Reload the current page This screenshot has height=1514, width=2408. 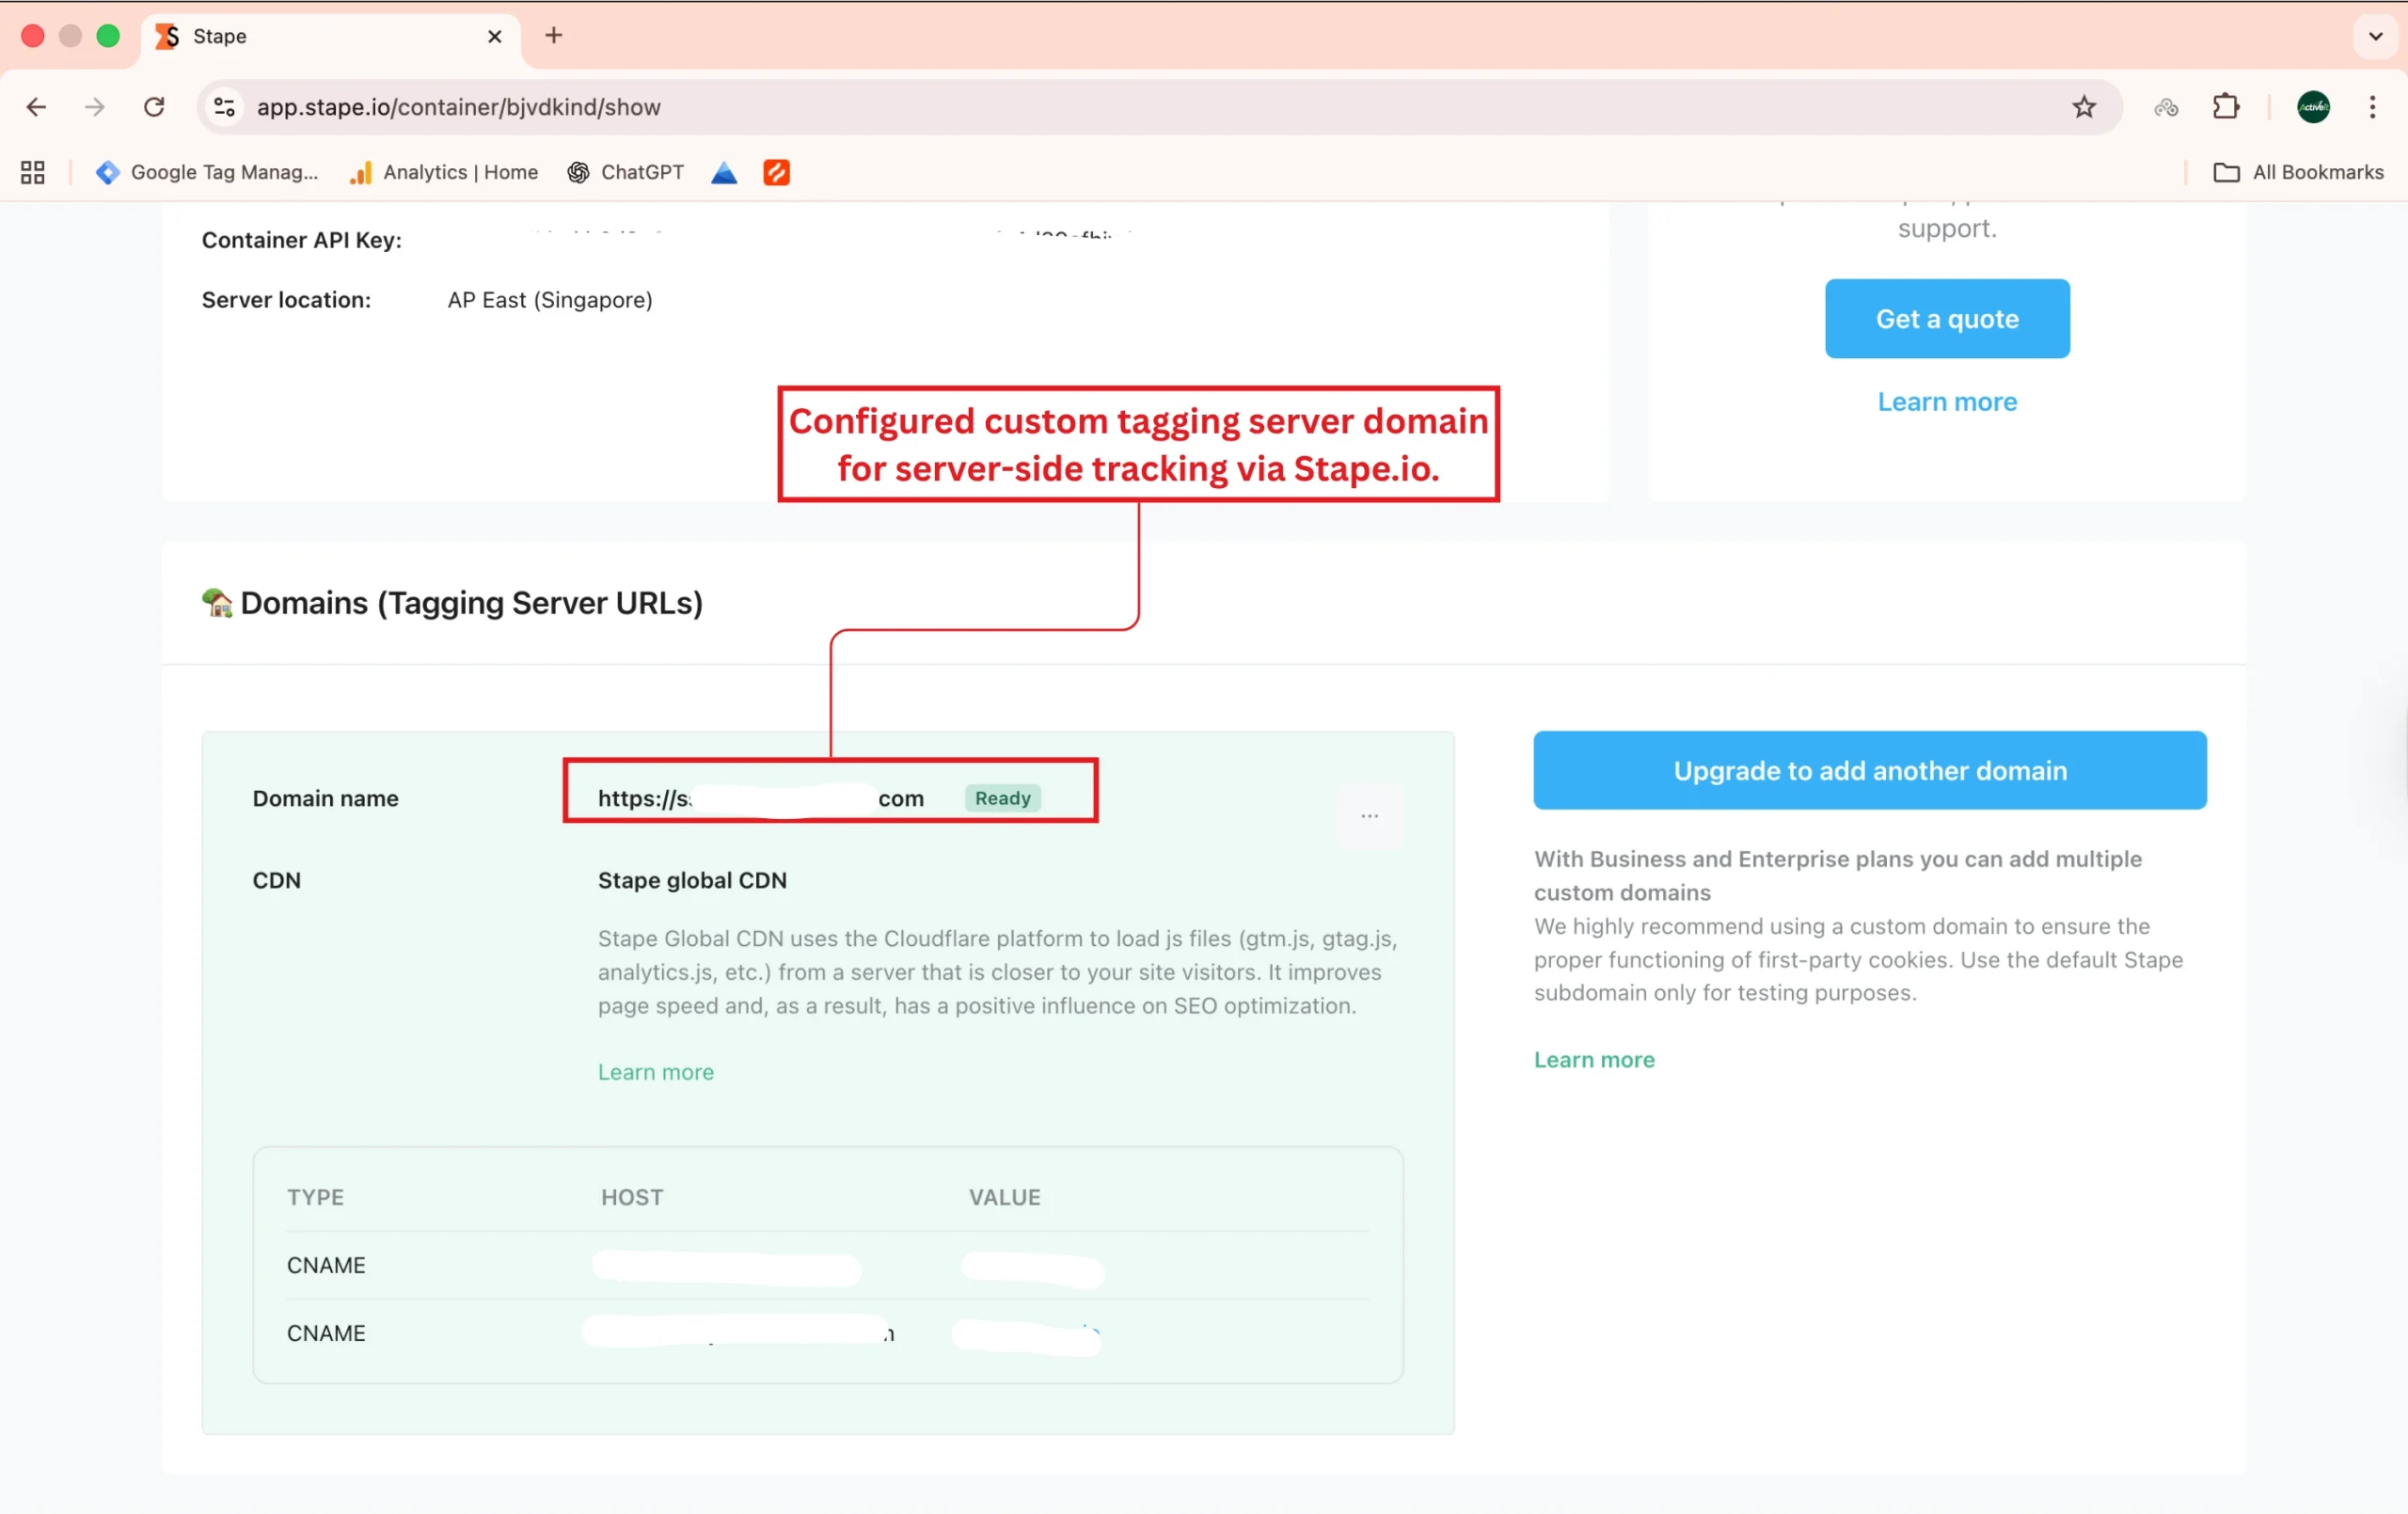(154, 107)
